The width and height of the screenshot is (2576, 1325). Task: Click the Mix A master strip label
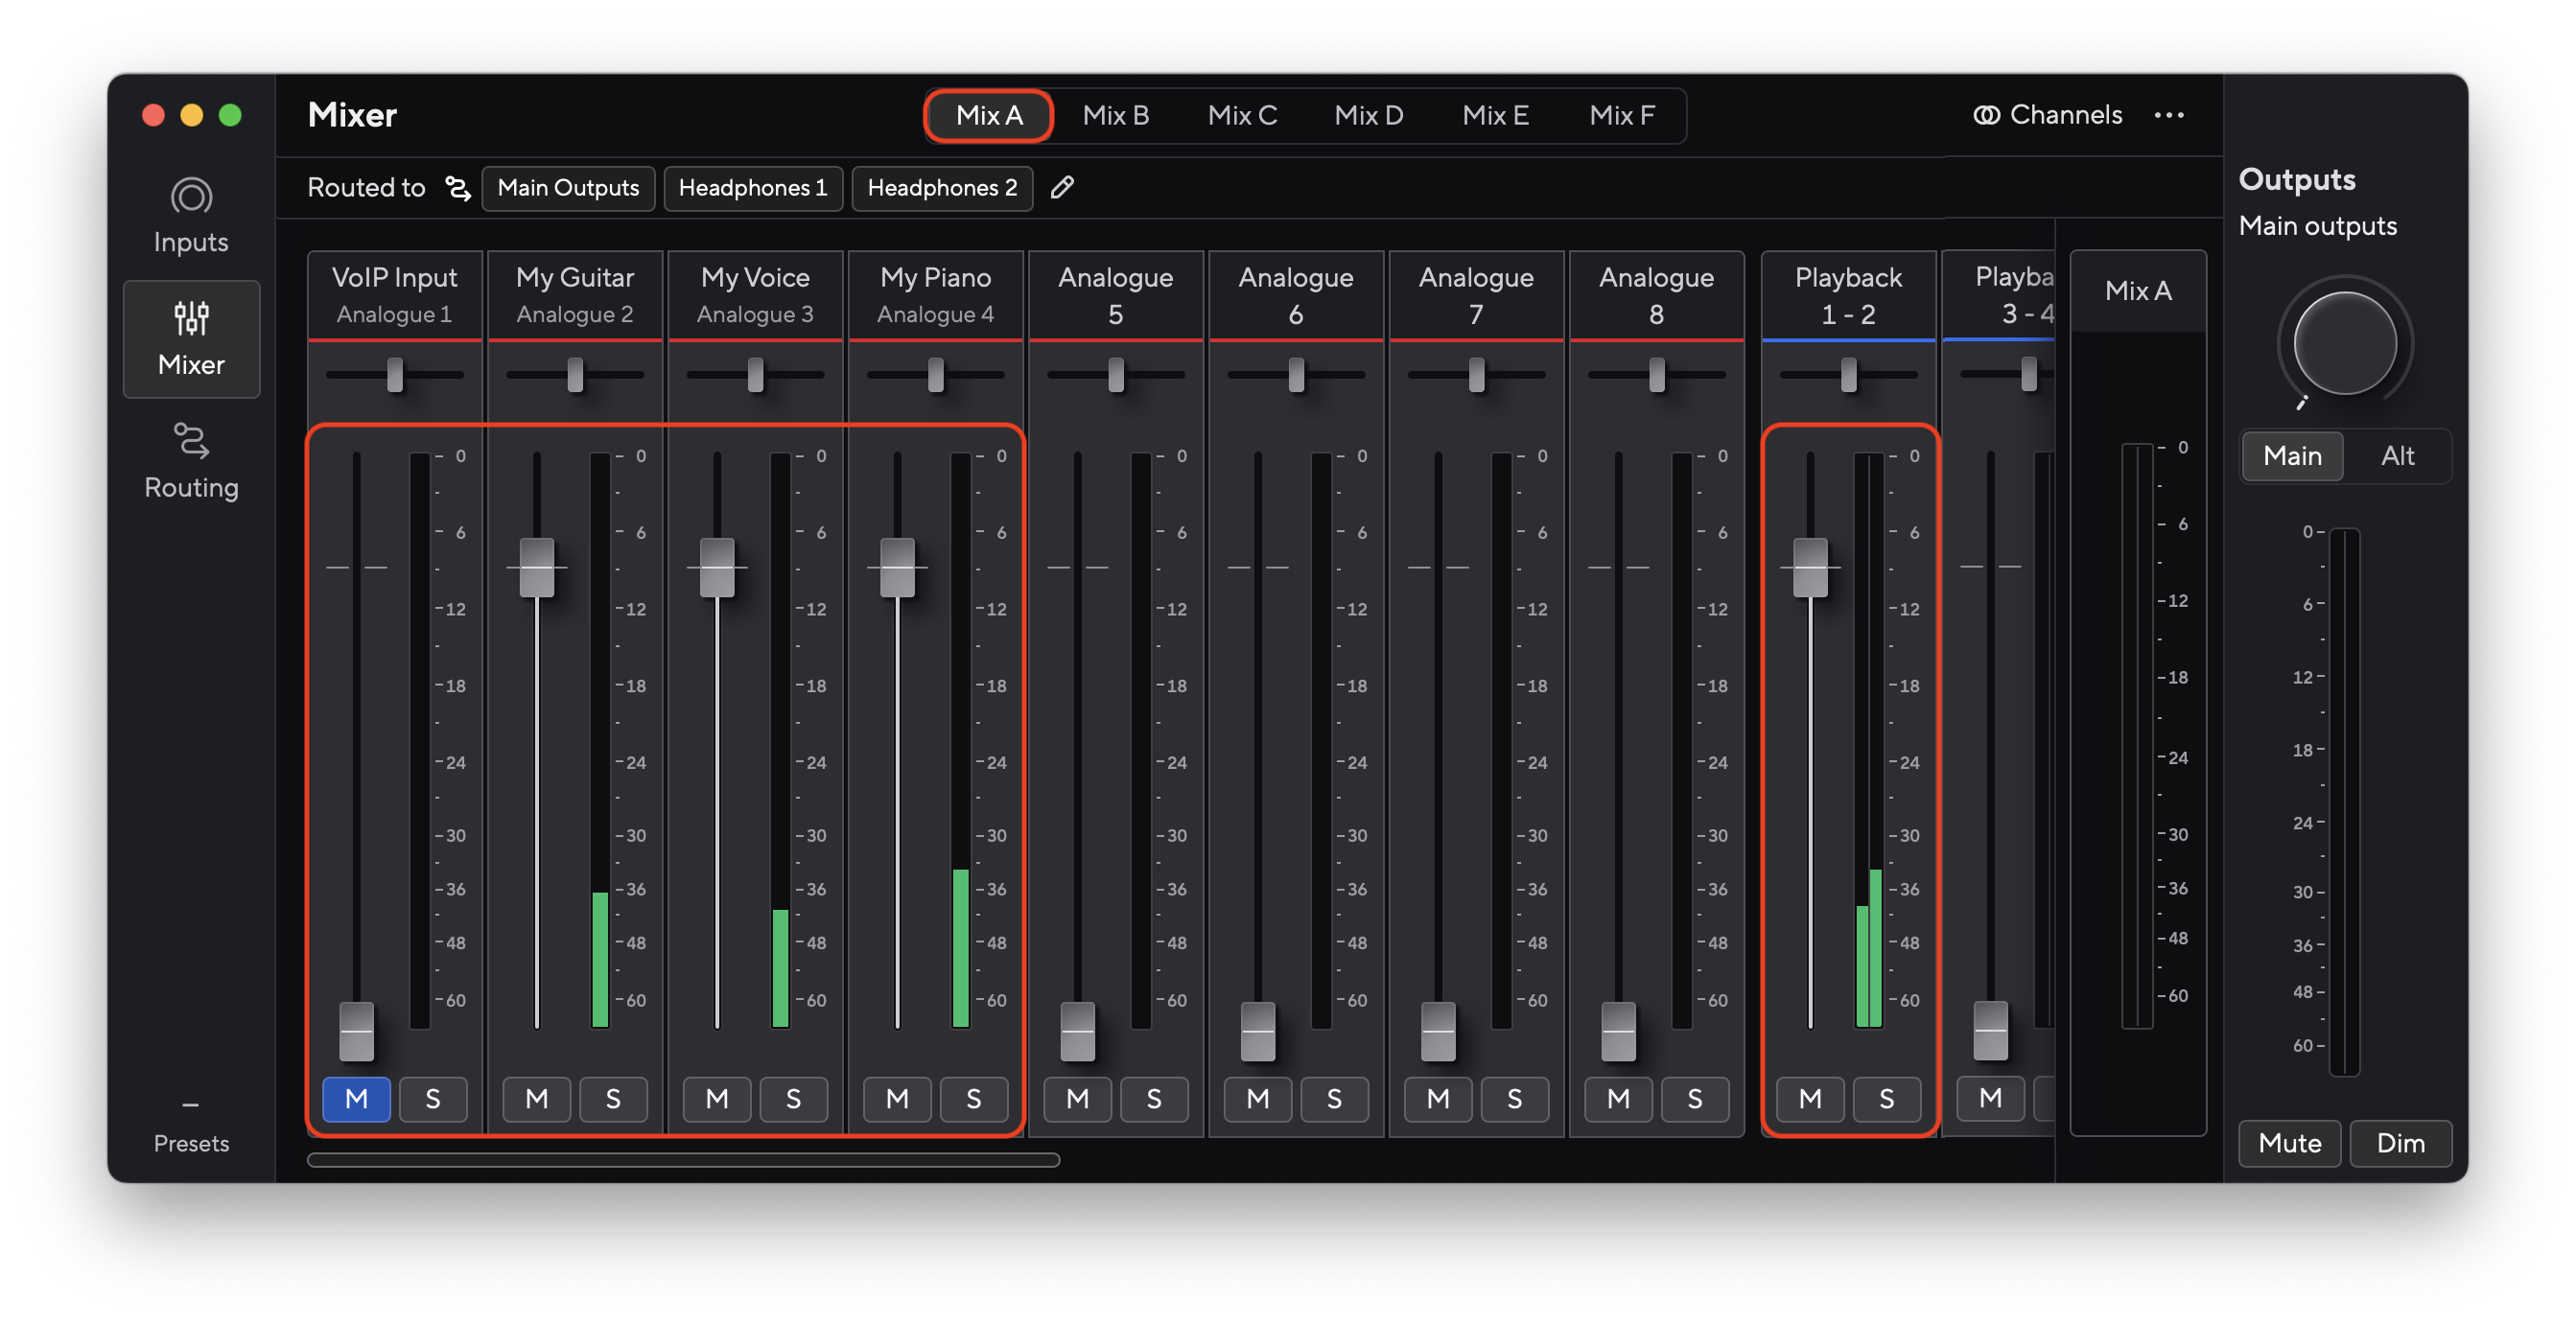(2138, 291)
